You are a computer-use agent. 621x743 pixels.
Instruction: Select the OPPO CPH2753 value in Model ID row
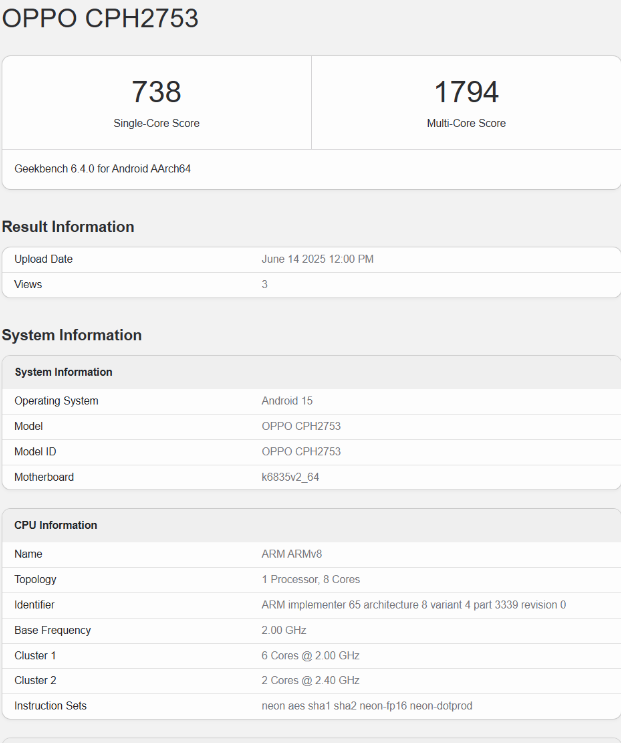(x=301, y=452)
